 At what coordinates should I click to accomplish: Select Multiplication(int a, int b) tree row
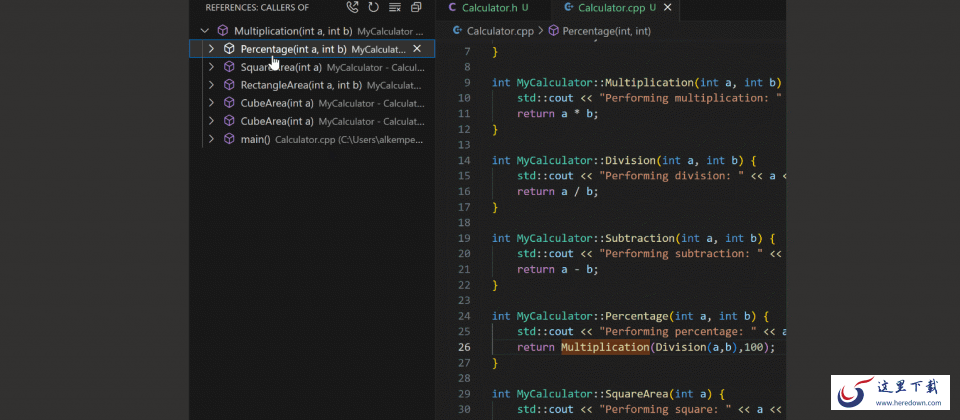pyautogui.click(x=312, y=30)
